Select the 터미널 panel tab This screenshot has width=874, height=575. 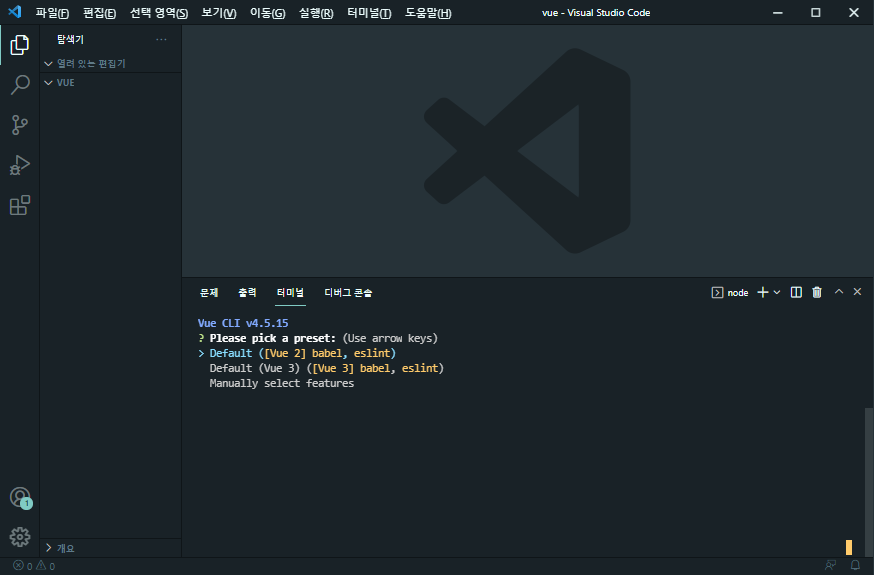(x=290, y=293)
